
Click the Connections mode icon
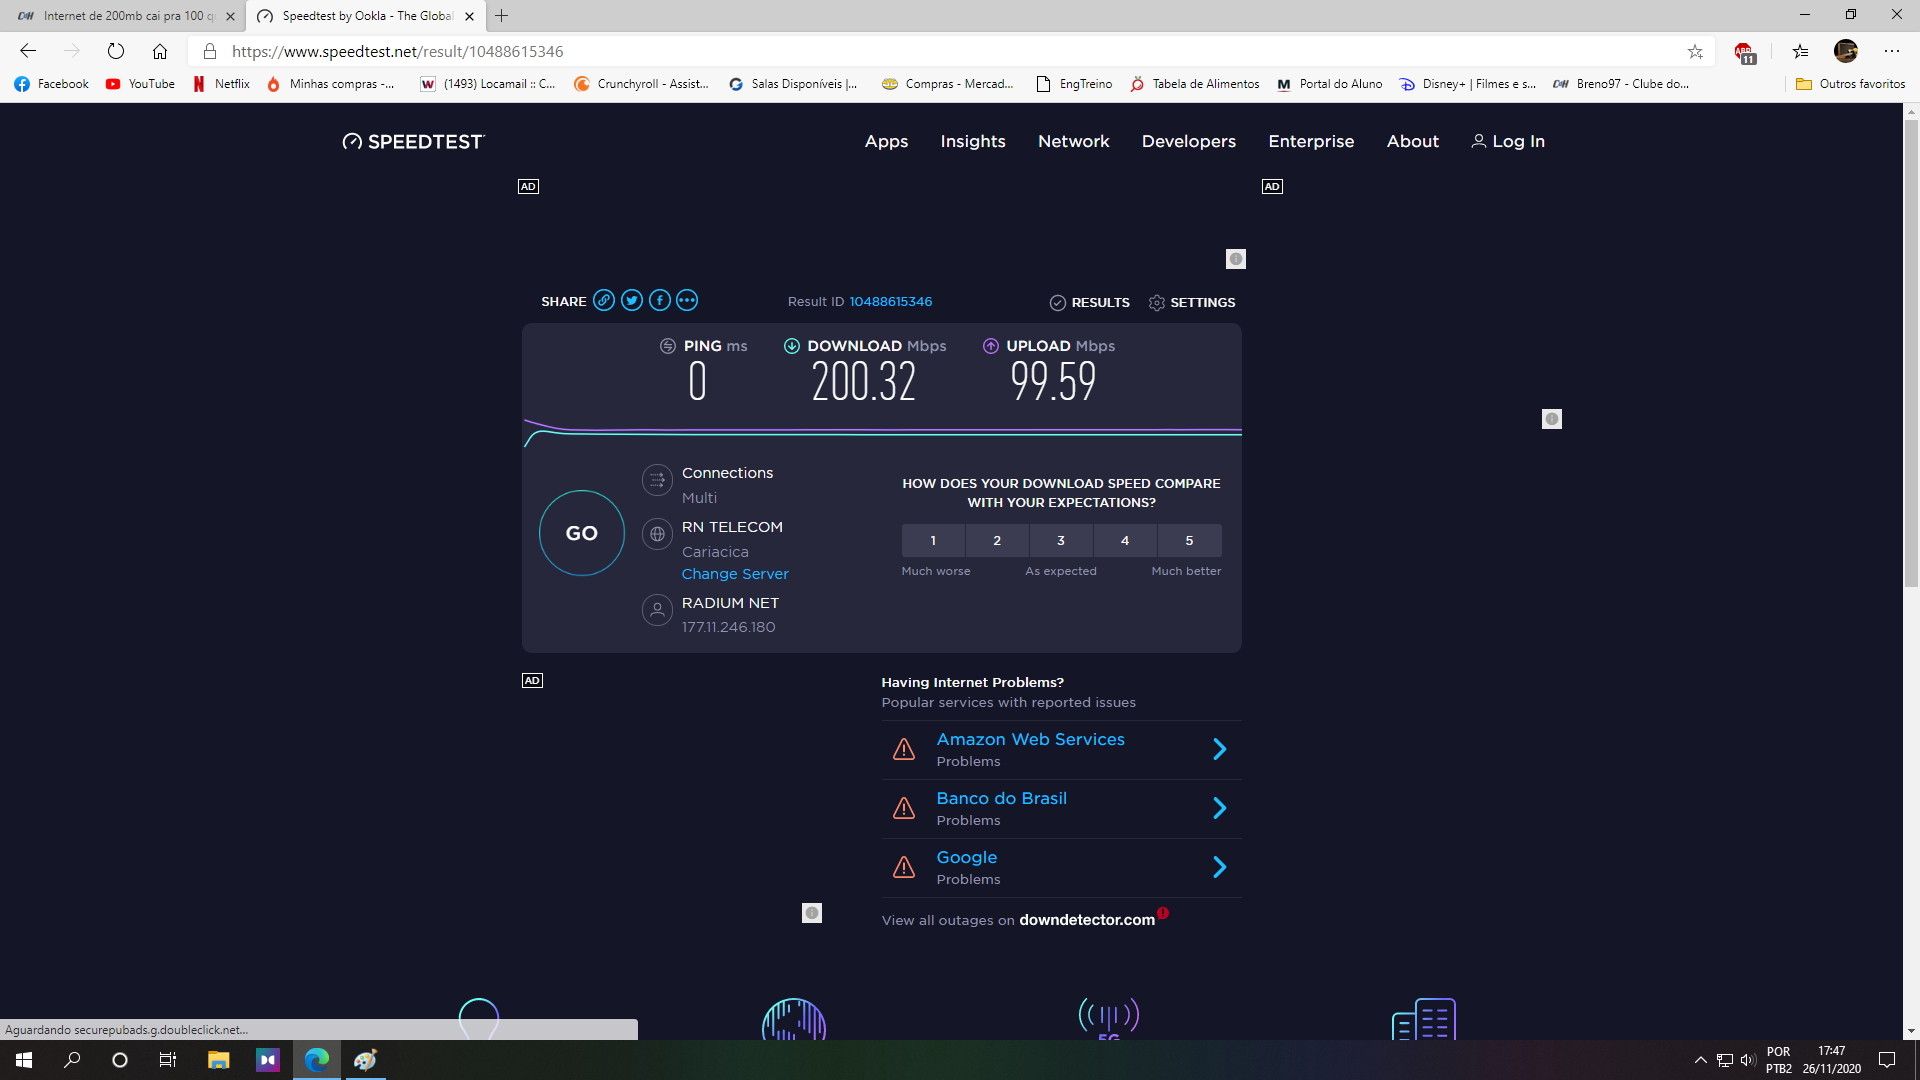(657, 480)
